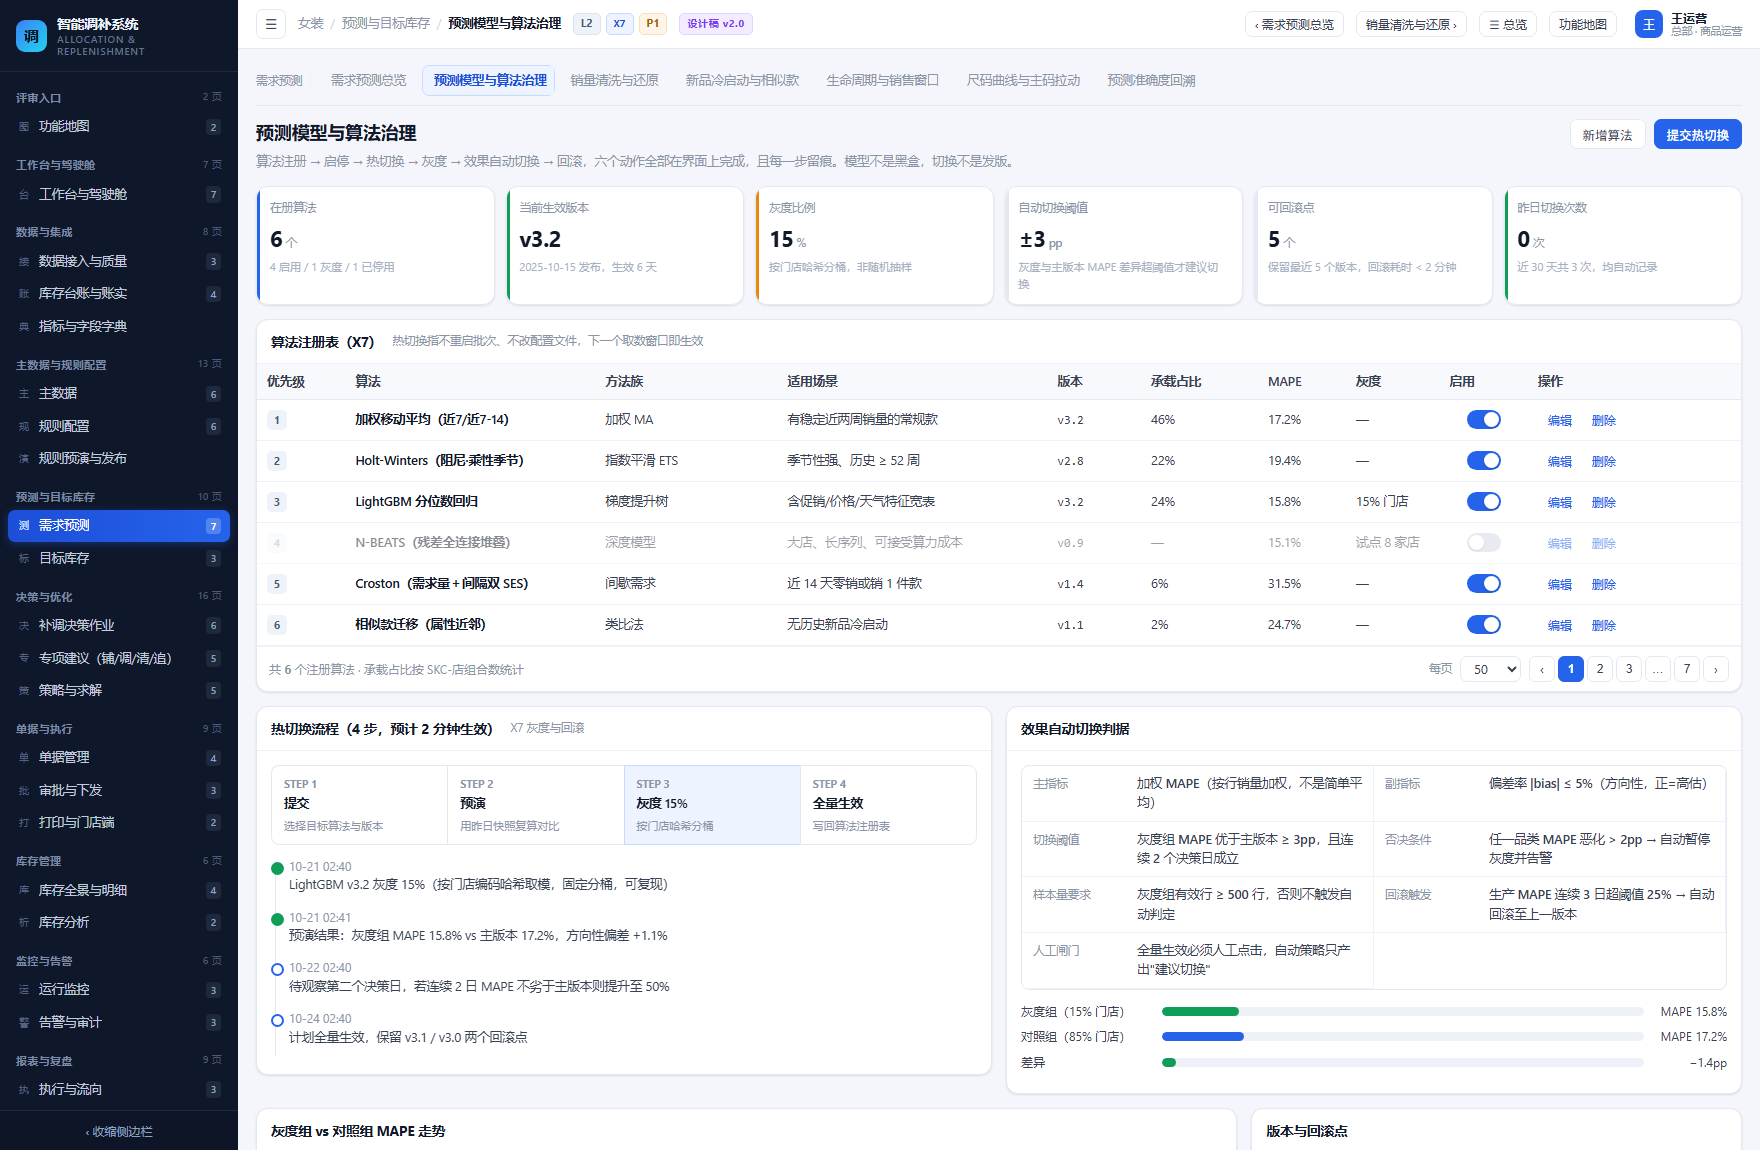1760x1150 pixels.
Task: Enable the N-BEATS algorithm toggle
Action: 1483,543
